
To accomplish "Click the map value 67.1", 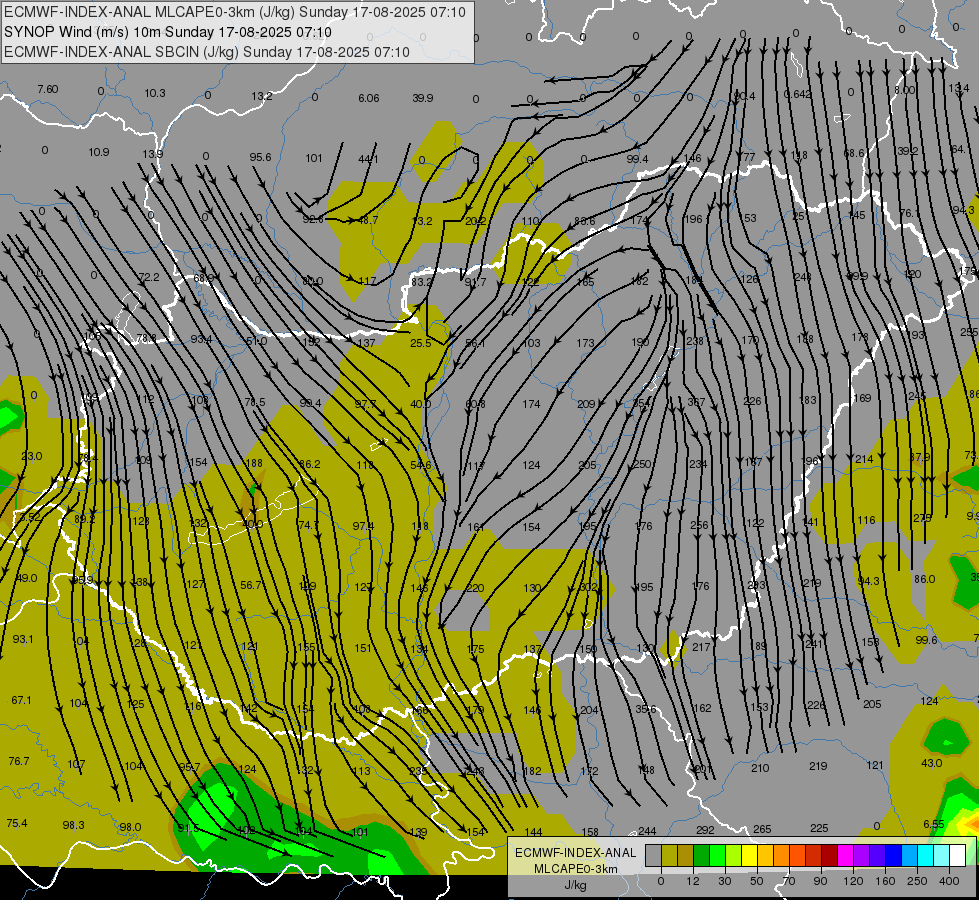I will (21, 701).
